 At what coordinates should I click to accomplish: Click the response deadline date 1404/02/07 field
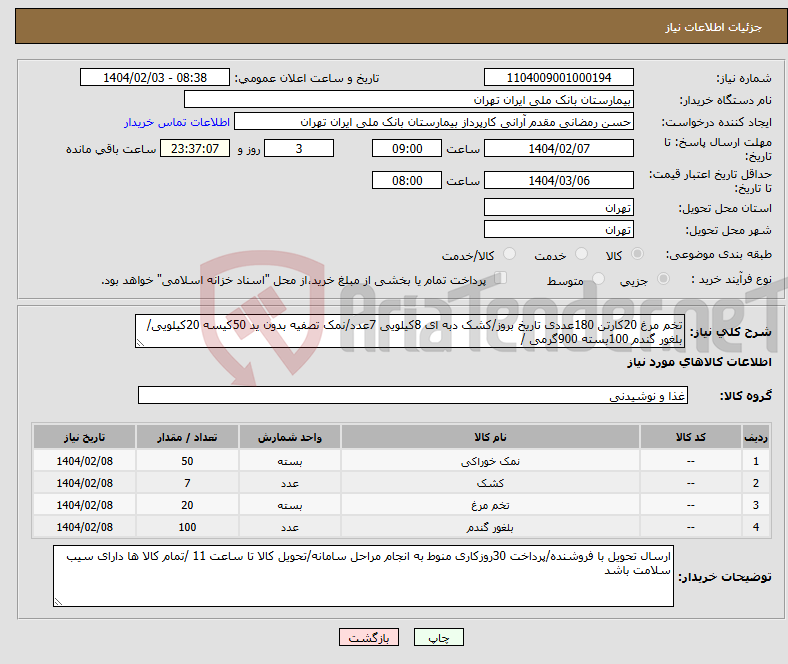(558, 148)
